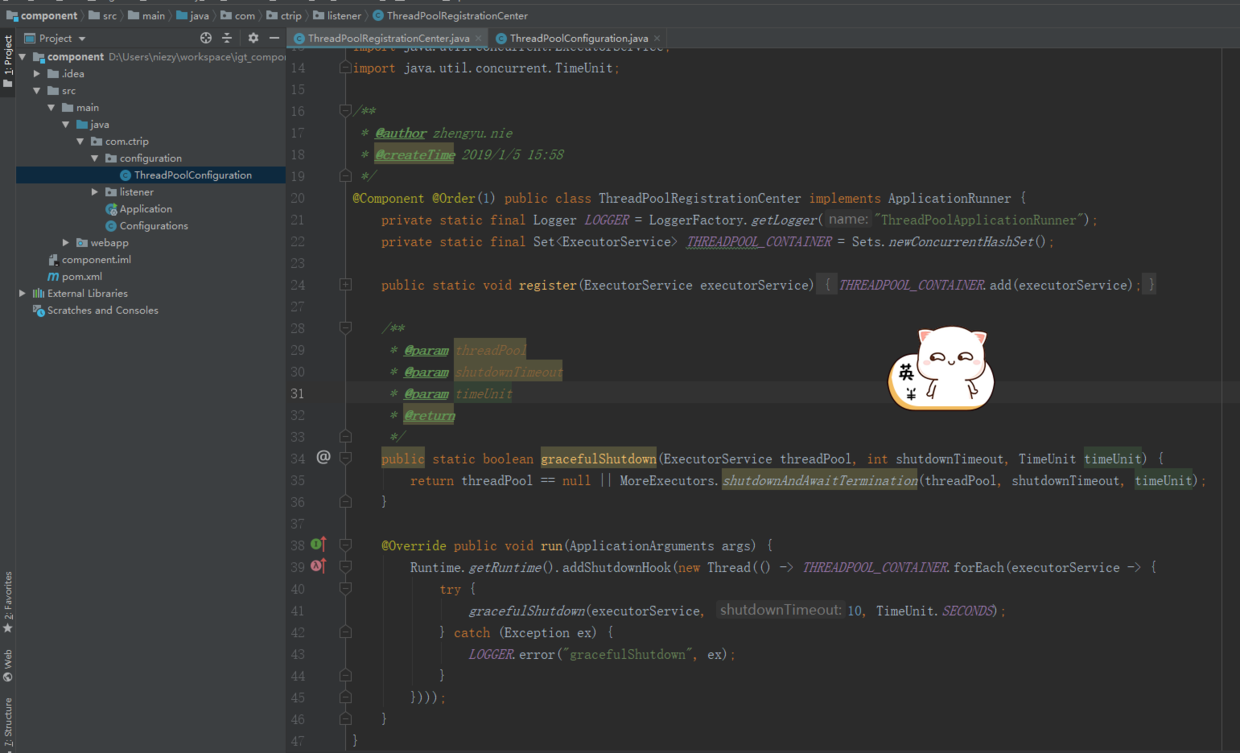Click ThreadPoolRegistrationCenter breadcrumb in navigation bar
The height and width of the screenshot is (753, 1240).
coord(450,16)
